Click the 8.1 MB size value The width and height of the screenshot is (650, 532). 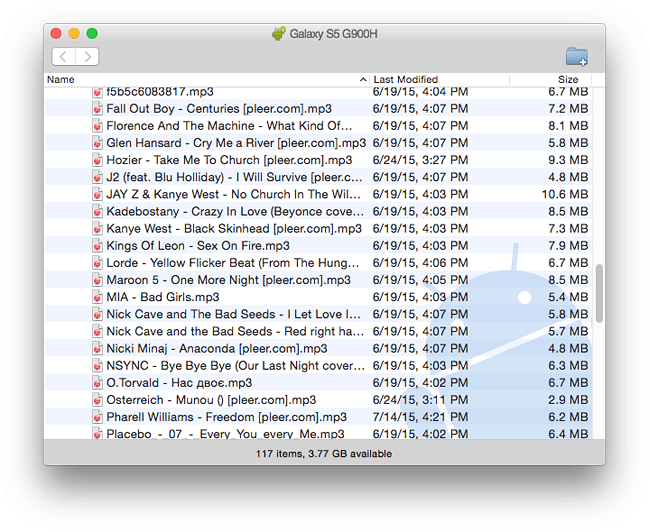point(568,126)
